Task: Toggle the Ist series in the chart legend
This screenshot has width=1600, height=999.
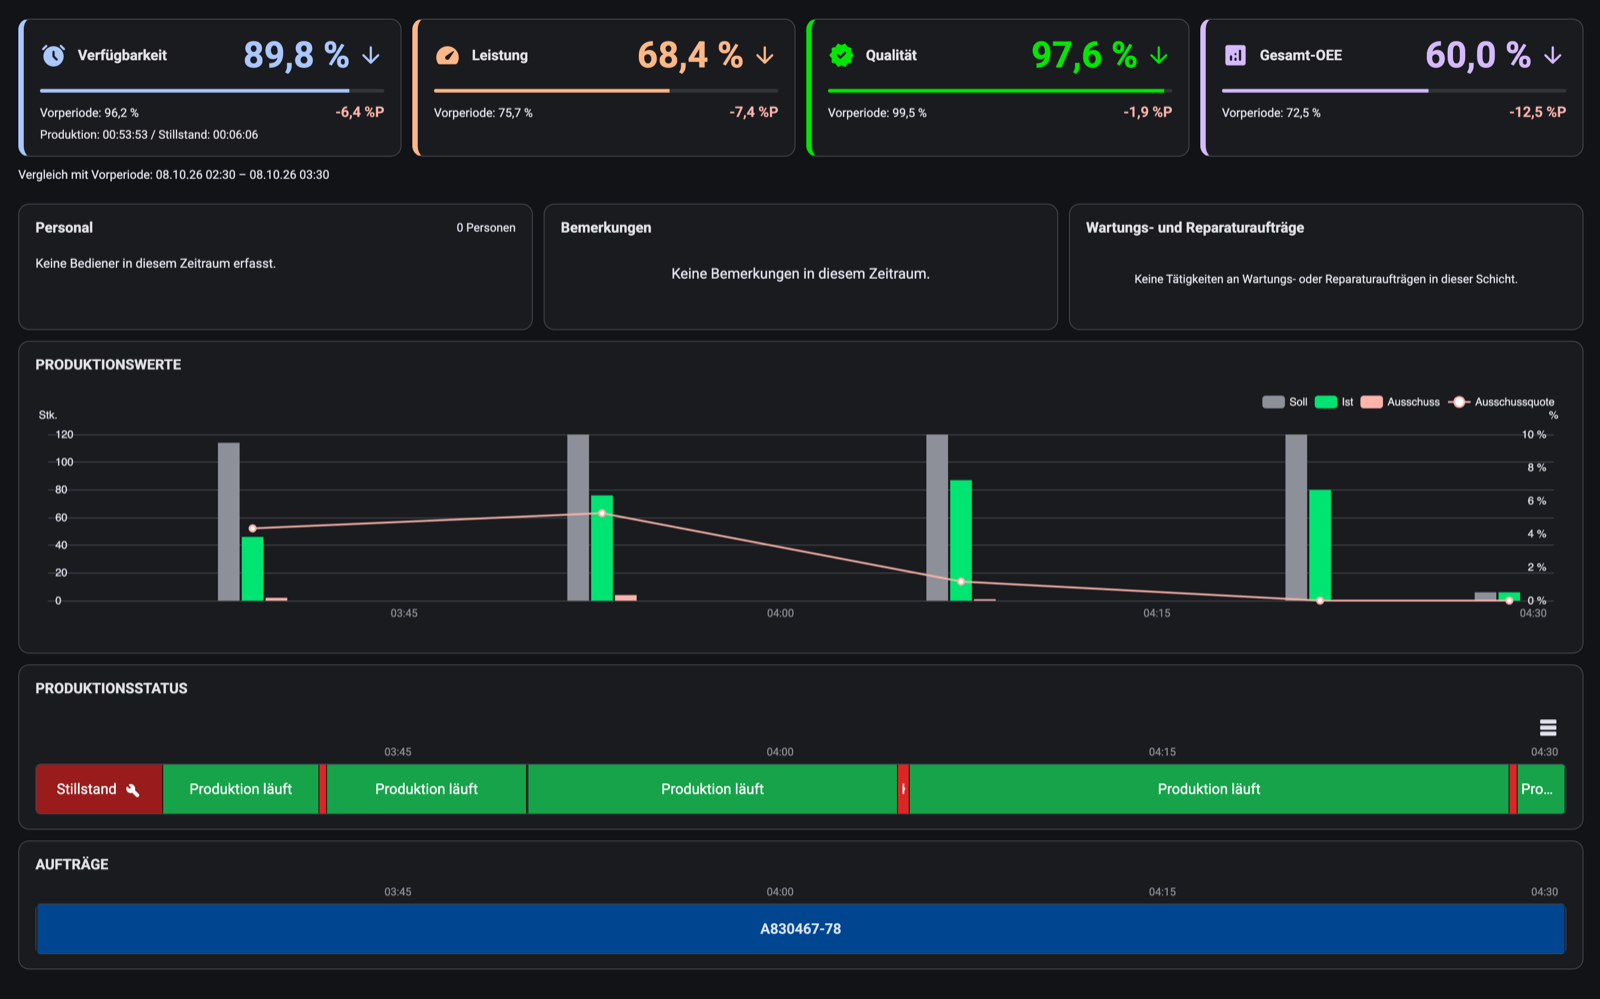Action: click(x=1334, y=402)
